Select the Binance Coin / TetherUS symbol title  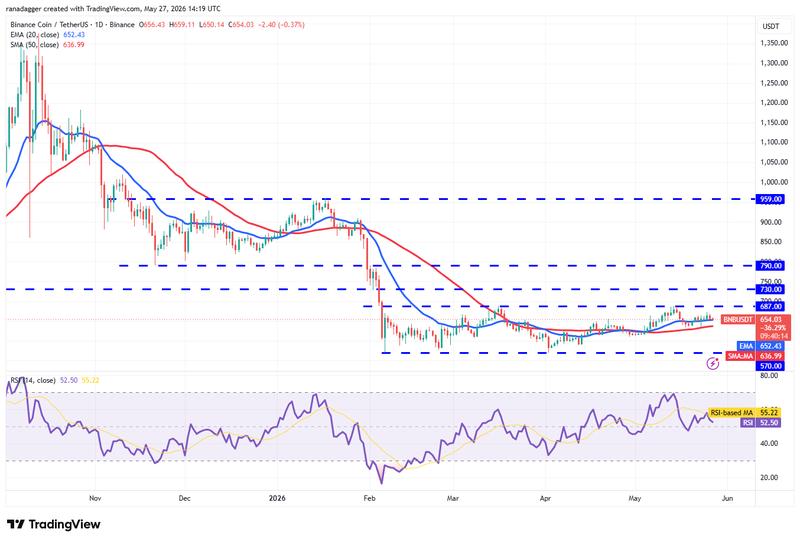tap(72, 24)
